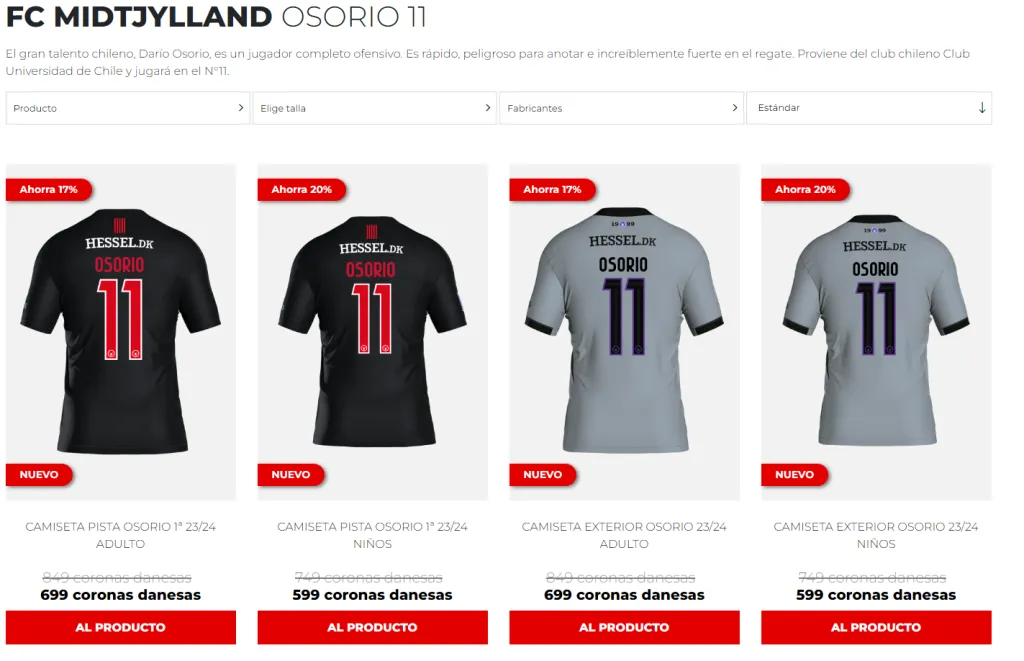Viewport: 1024px width, 661px height.
Task: Click the Elige talla chevron arrow
Action: 487,108
